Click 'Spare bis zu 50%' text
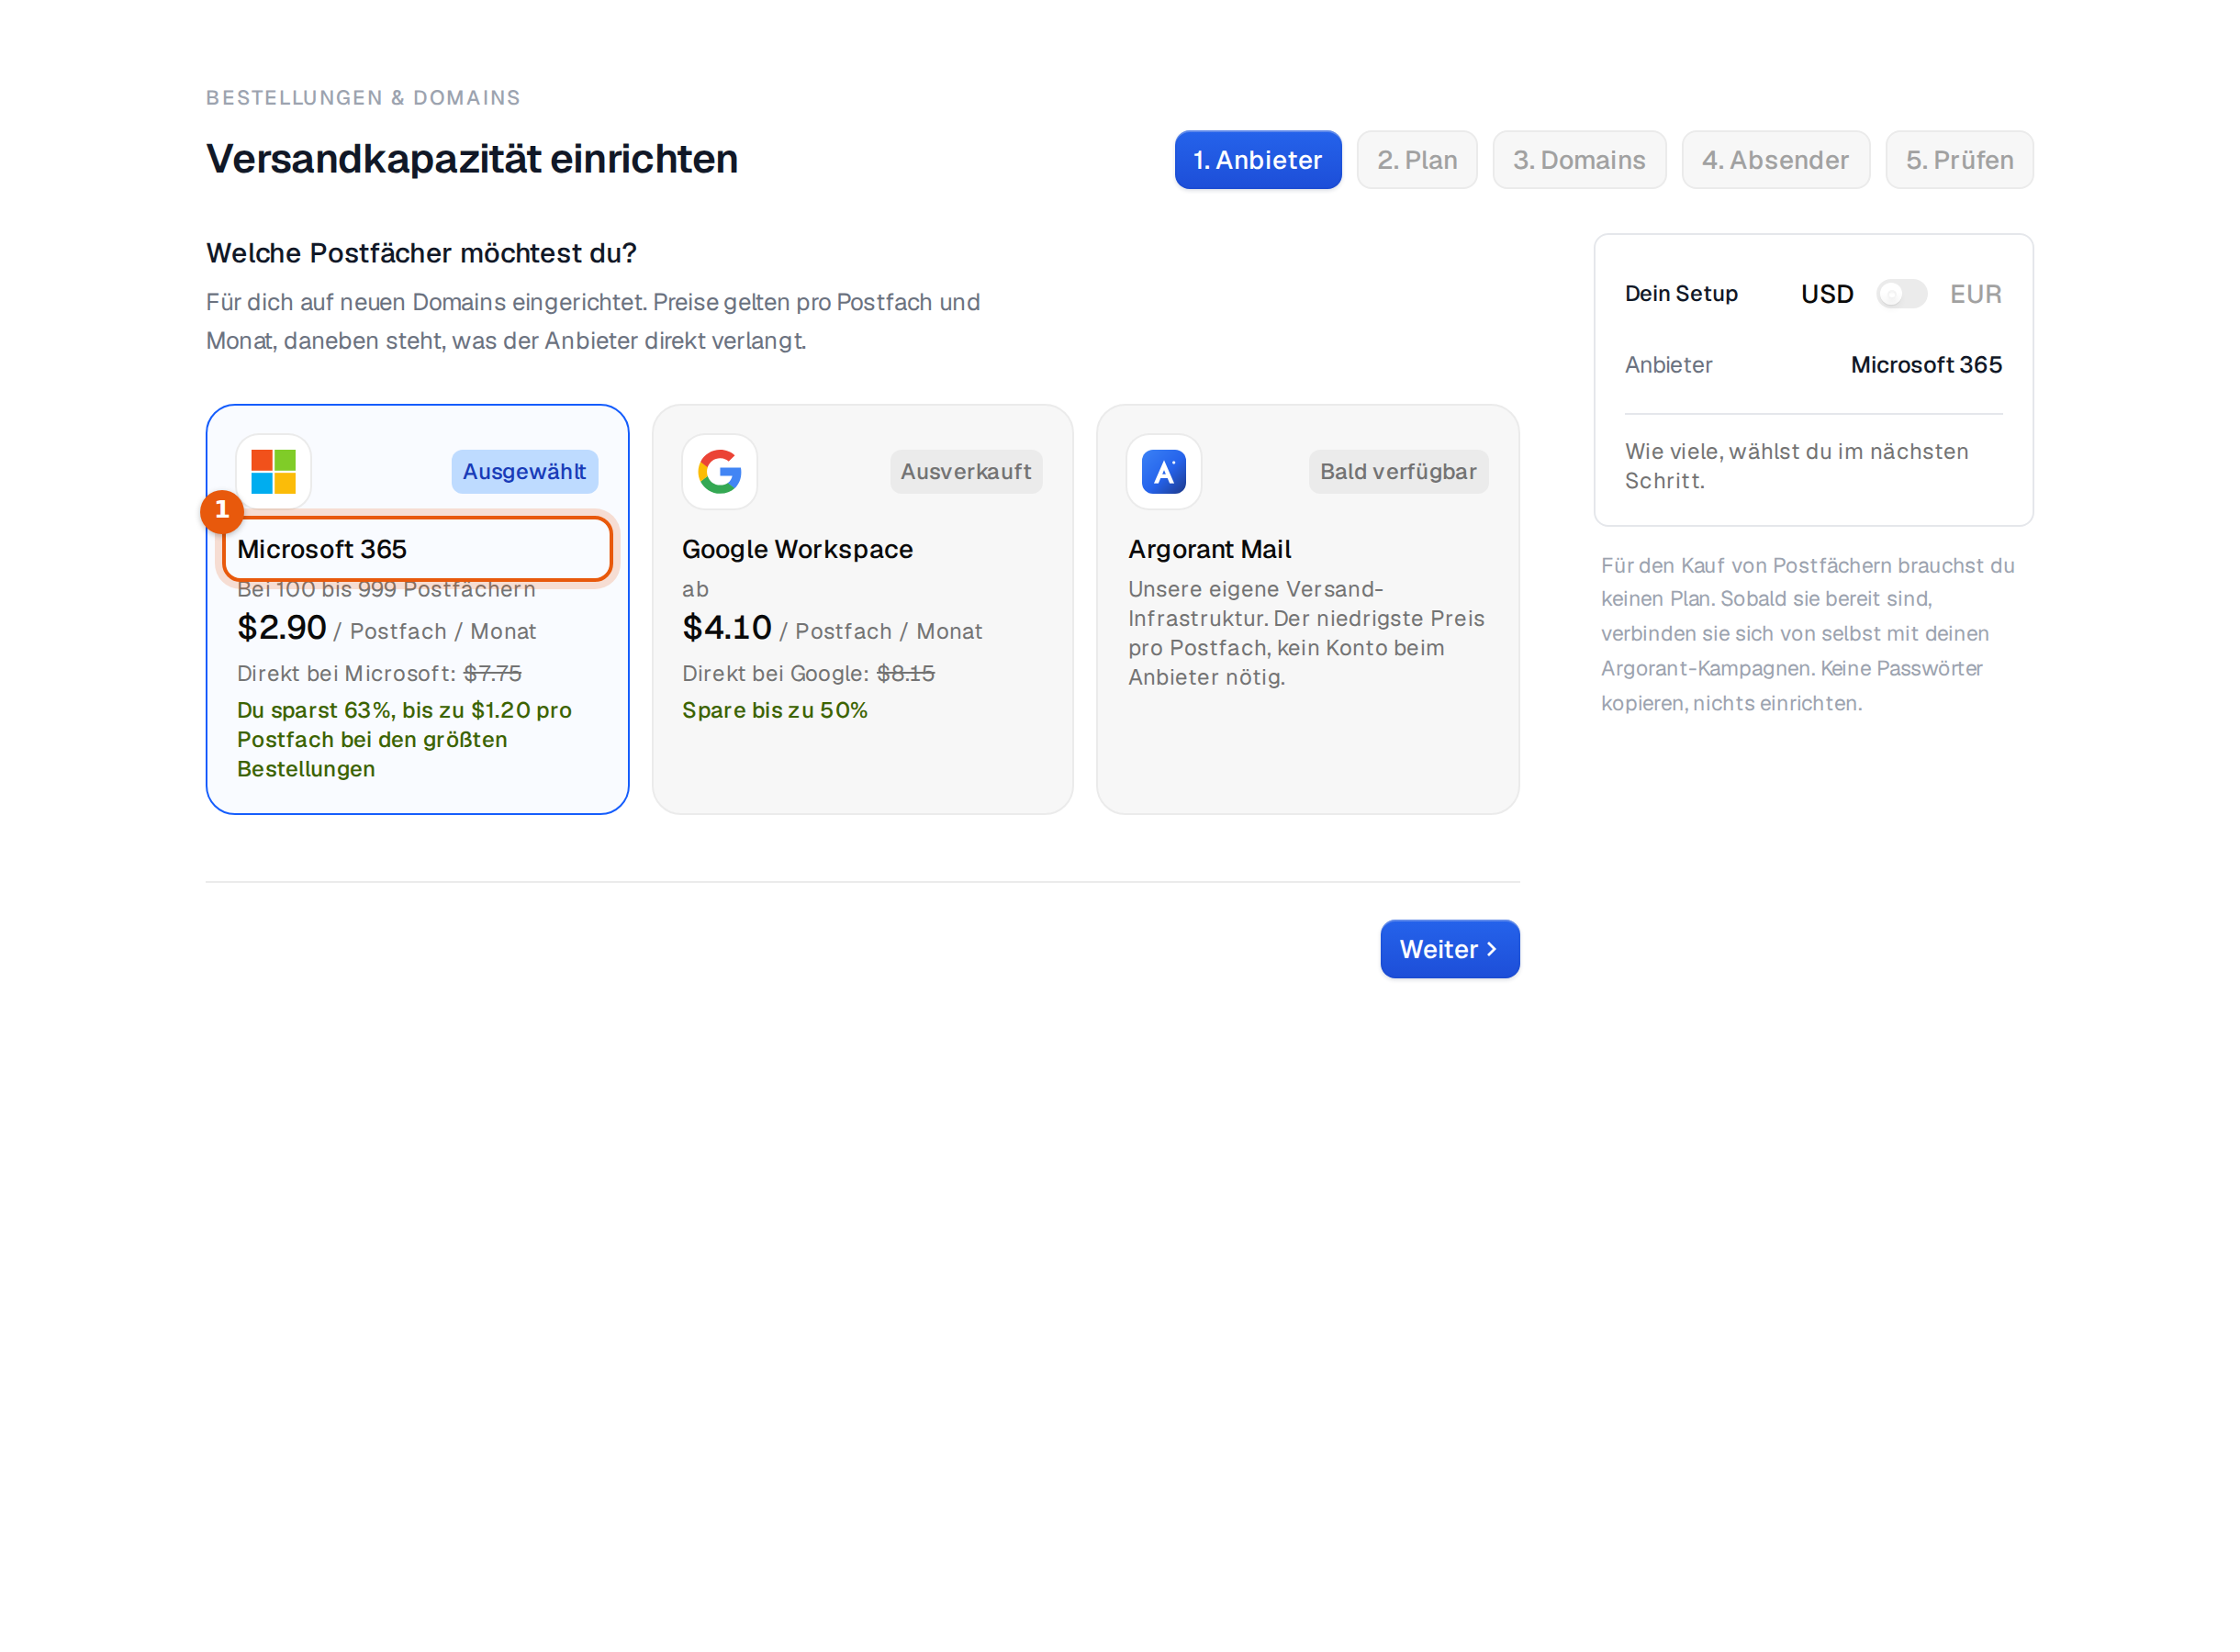 pyautogui.click(x=775, y=711)
